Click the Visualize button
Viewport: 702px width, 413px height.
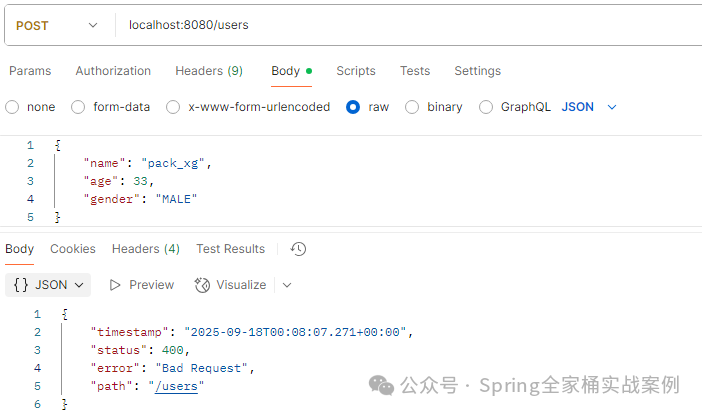click(x=231, y=285)
